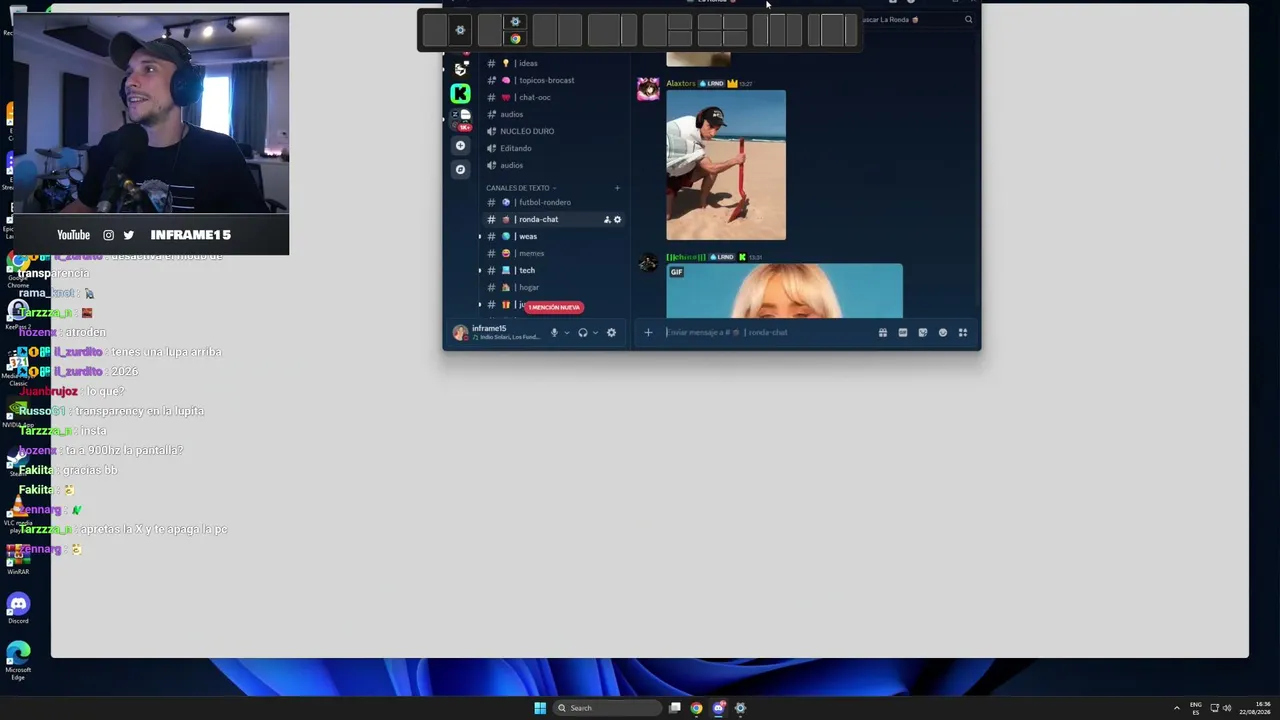Mute the microphone in Discord user panel

(554, 333)
